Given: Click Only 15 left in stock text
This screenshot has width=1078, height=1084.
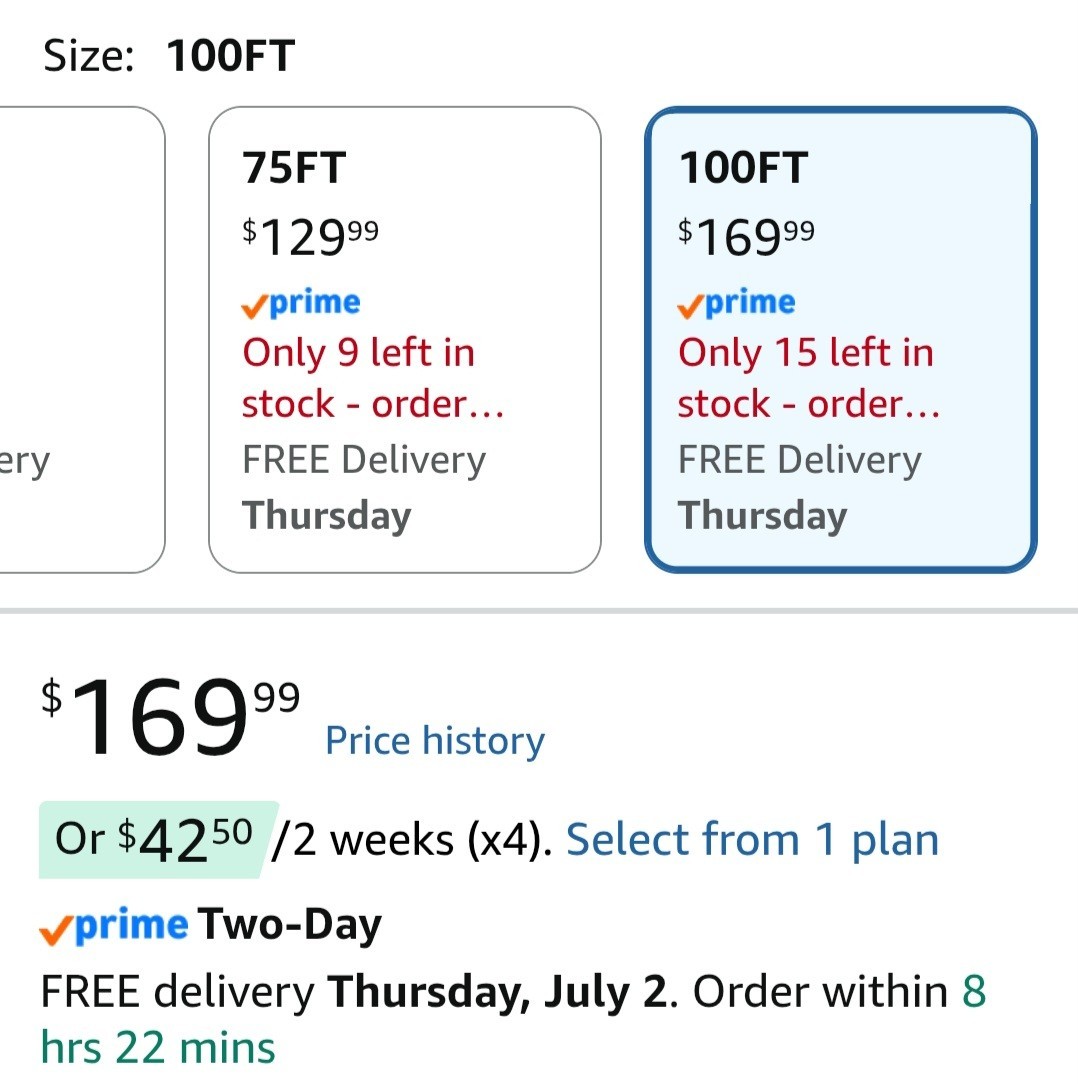Looking at the screenshot, I should pyautogui.click(x=808, y=378).
